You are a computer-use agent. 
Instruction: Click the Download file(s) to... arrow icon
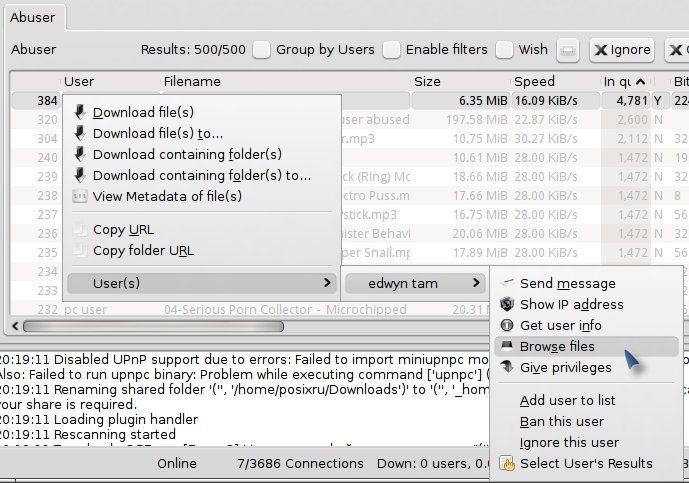[80, 133]
